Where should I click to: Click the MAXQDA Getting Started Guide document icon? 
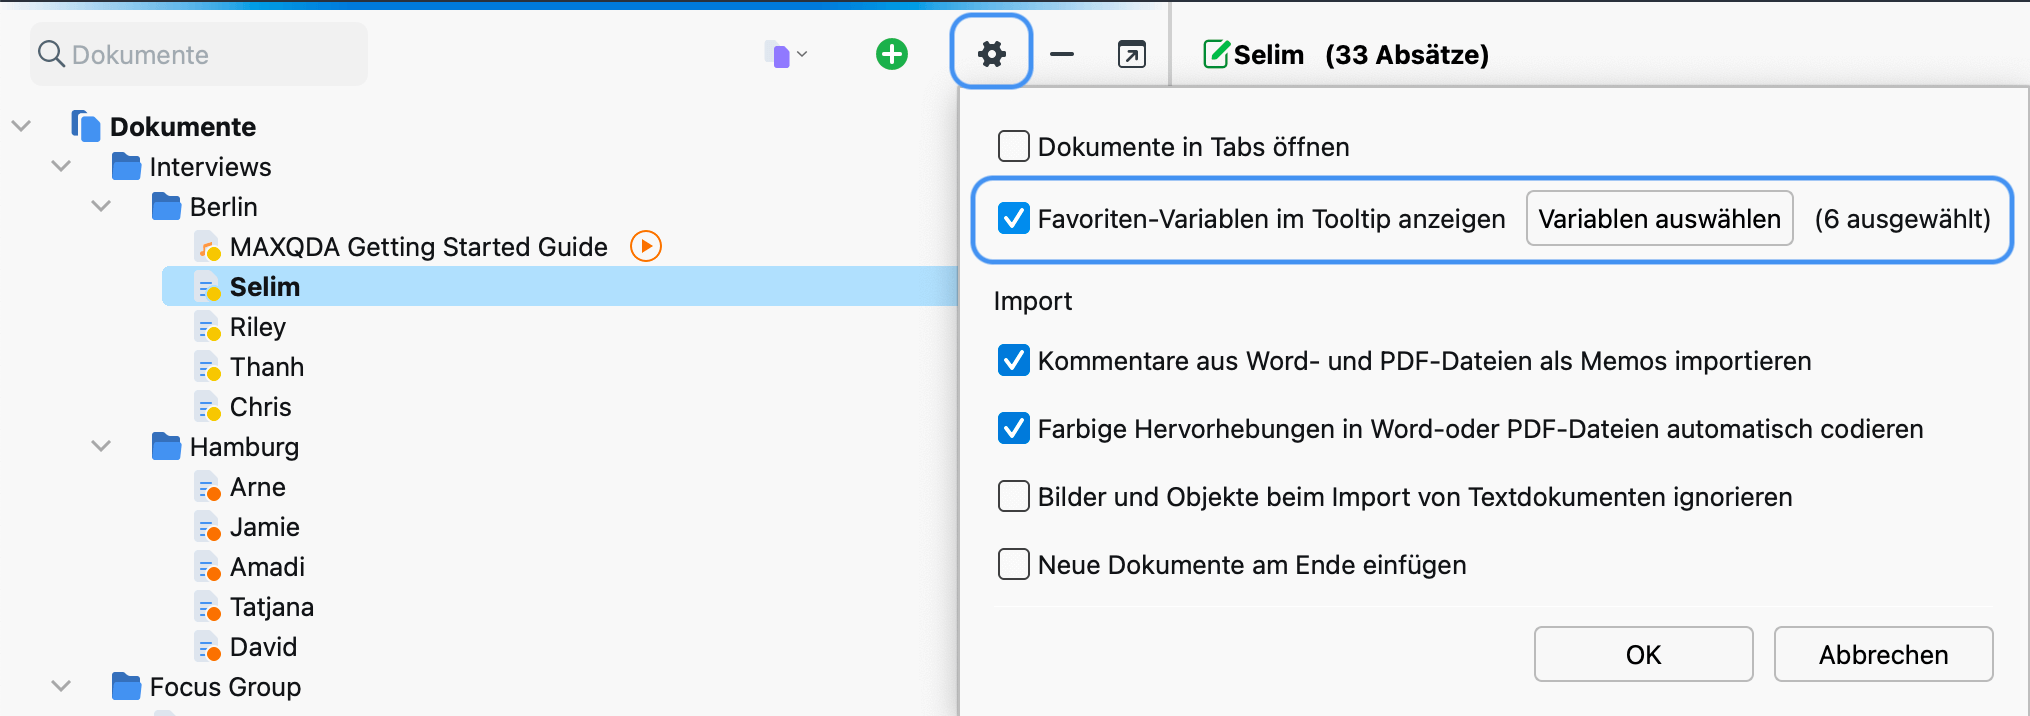click(207, 247)
